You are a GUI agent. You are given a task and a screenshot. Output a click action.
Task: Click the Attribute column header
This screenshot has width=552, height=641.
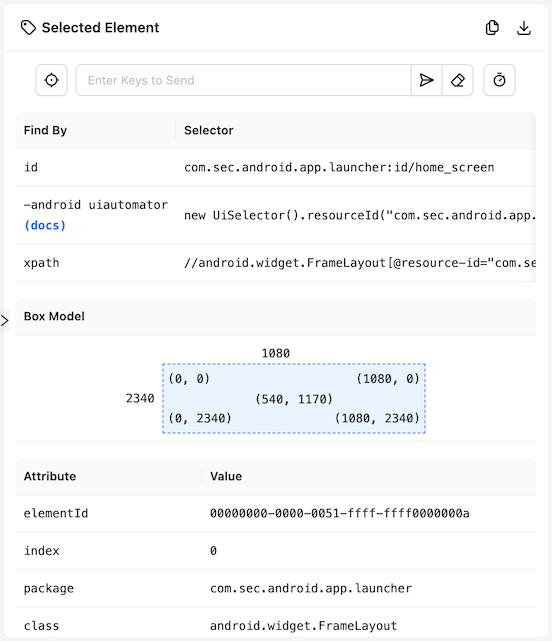[x=50, y=476]
